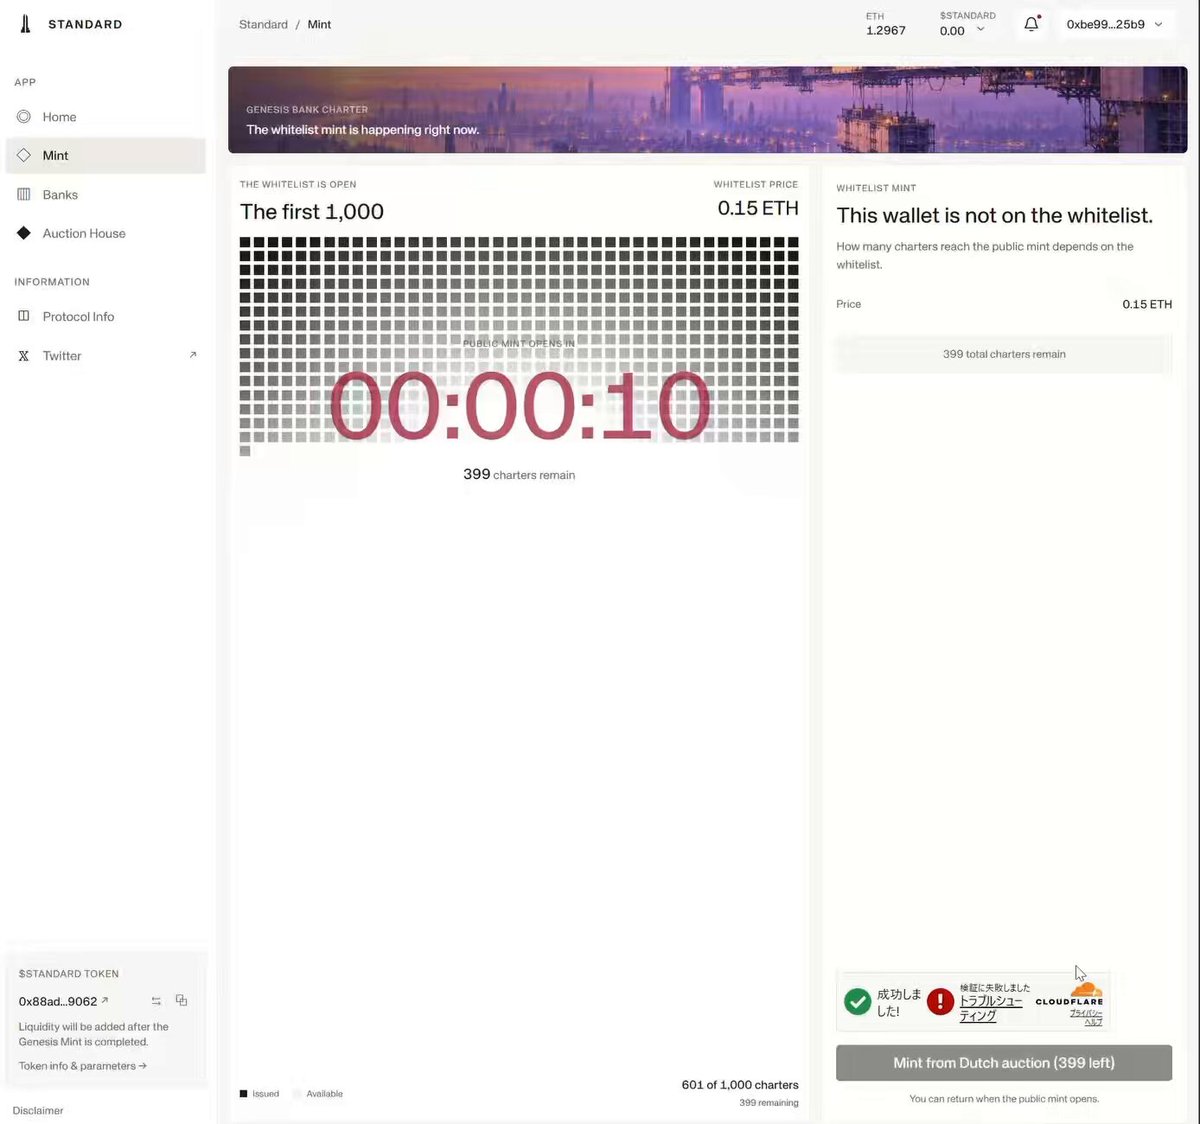Viewport: 1200px width, 1124px height.
Task: Copy the $STANDARD token address
Action: [181, 1000]
